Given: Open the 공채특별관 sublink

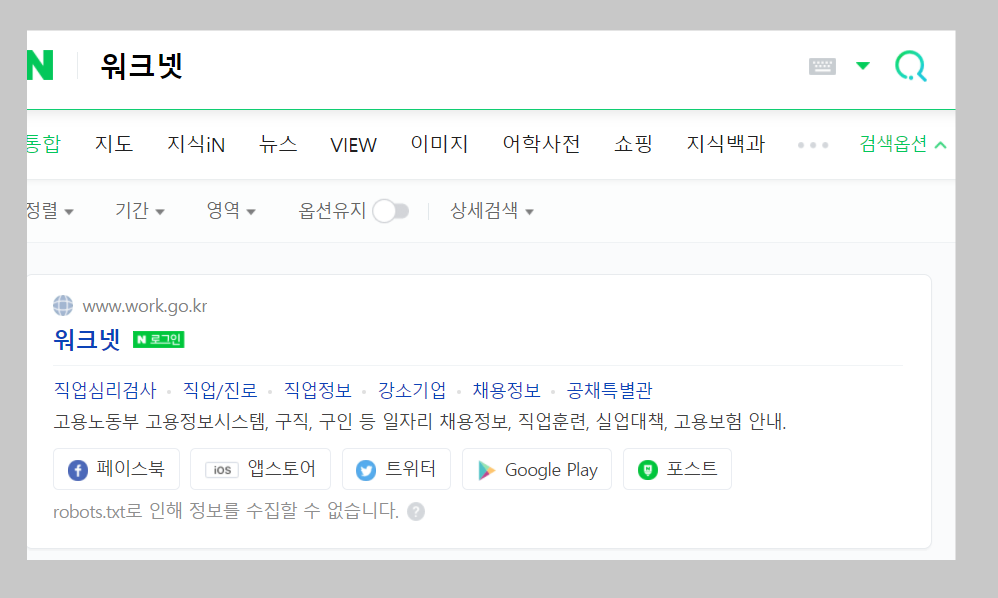Looking at the screenshot, I should tap(610, 390).
